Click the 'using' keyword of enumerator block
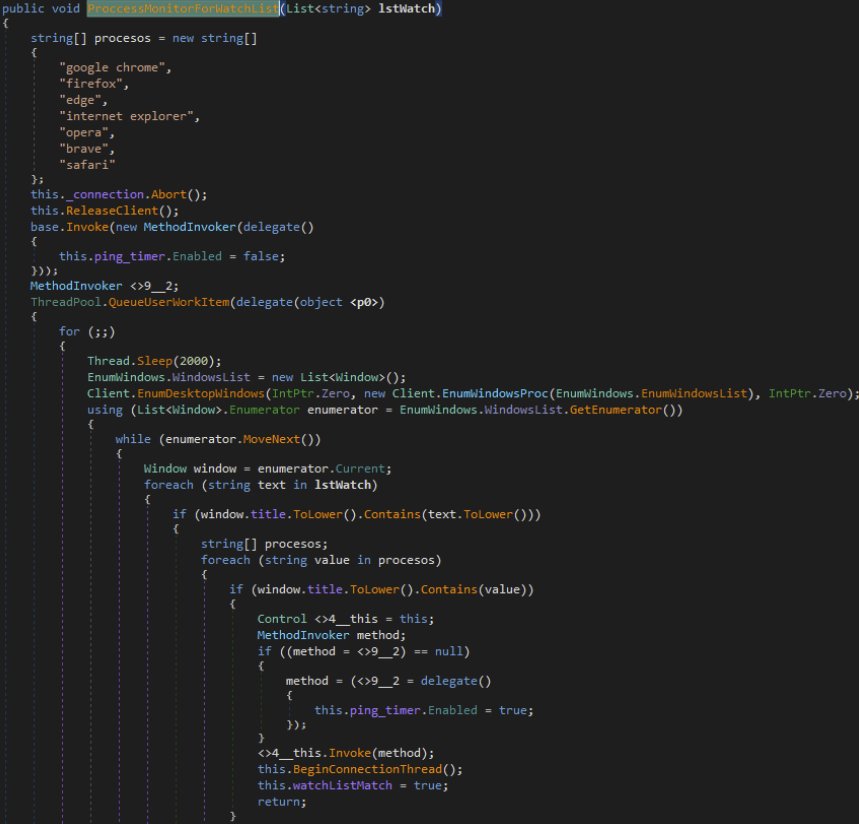The height and width of the screenshot is (824, 859). pyautogui.click(x=105, y=410)
